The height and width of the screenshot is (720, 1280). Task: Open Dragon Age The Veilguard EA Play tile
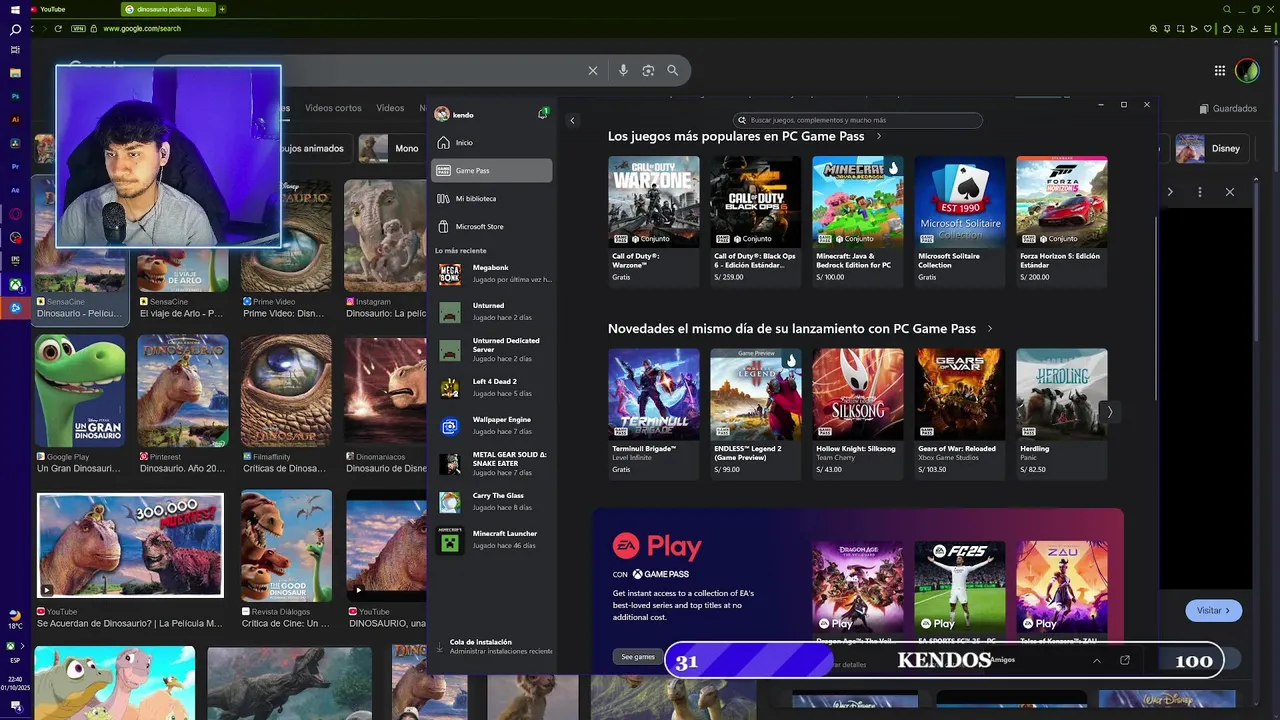click(x=858, y=592)
